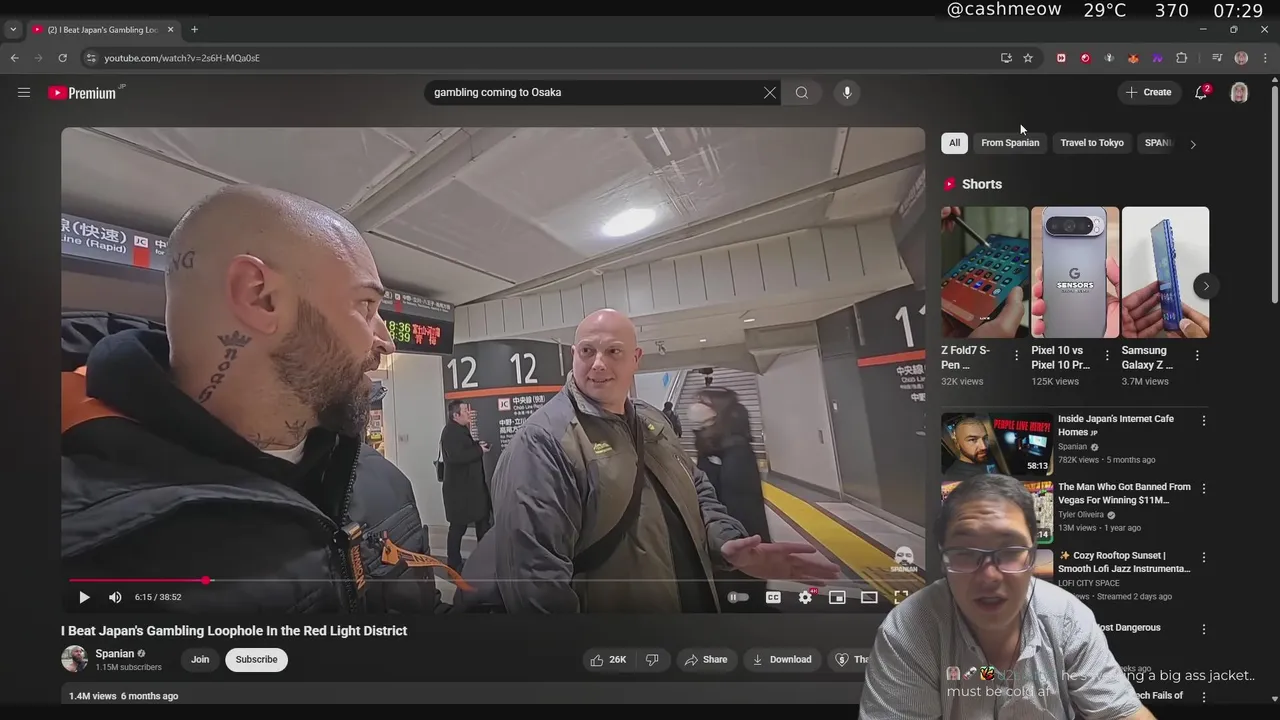Open the YouTube guide hamburger menu
This screenshot has height=720, width=1280.
pyautogui.click(x=24, y=92)
